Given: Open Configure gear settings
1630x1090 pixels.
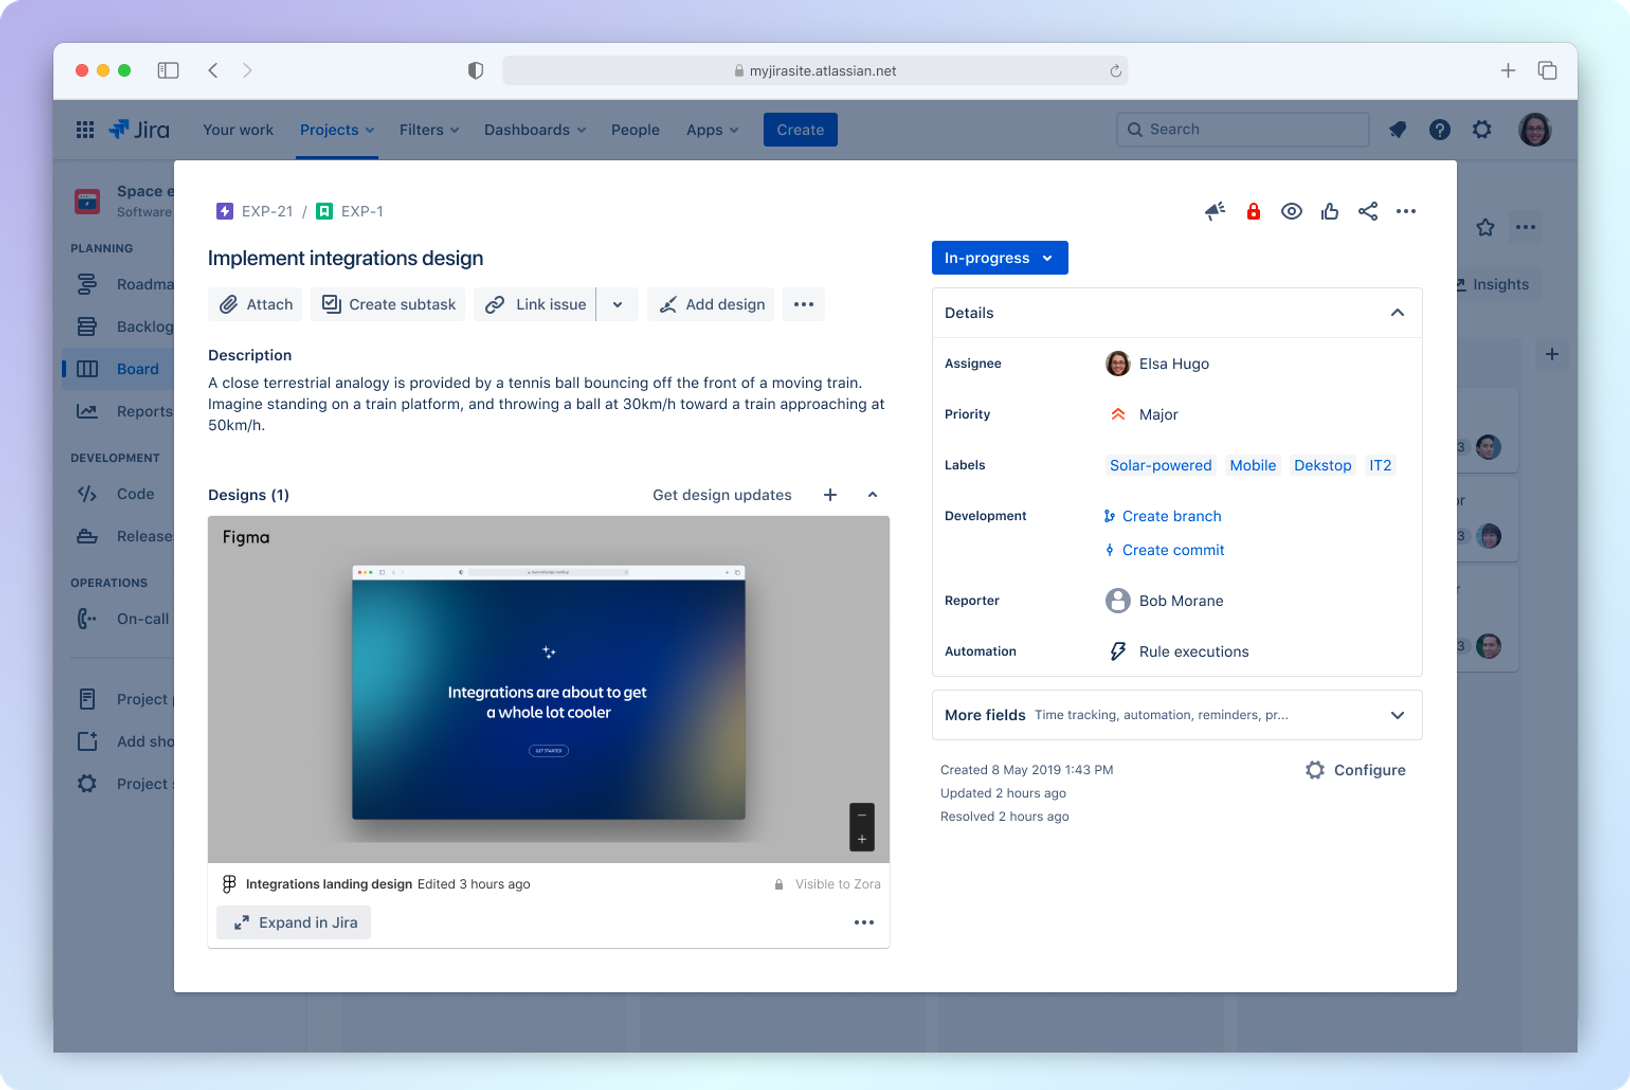Looking at the screenshot, I should tap(1355, 770).
